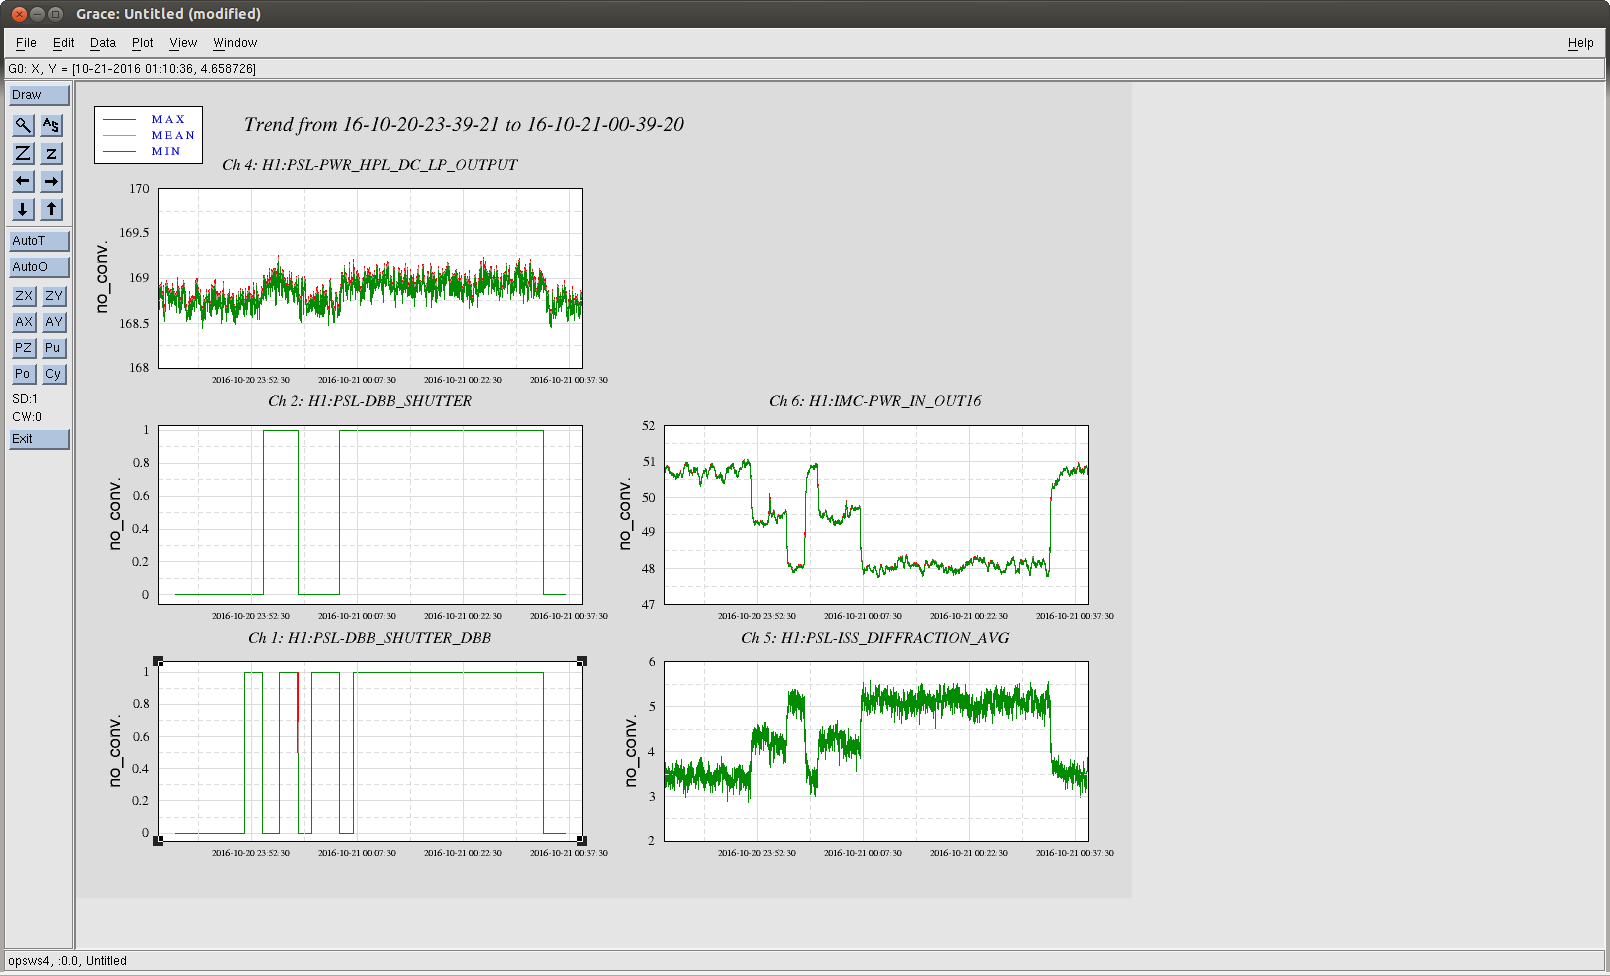Click the ZY zoom button
The height and width of the screenshot is (976, 1610).
click(54, 296)
